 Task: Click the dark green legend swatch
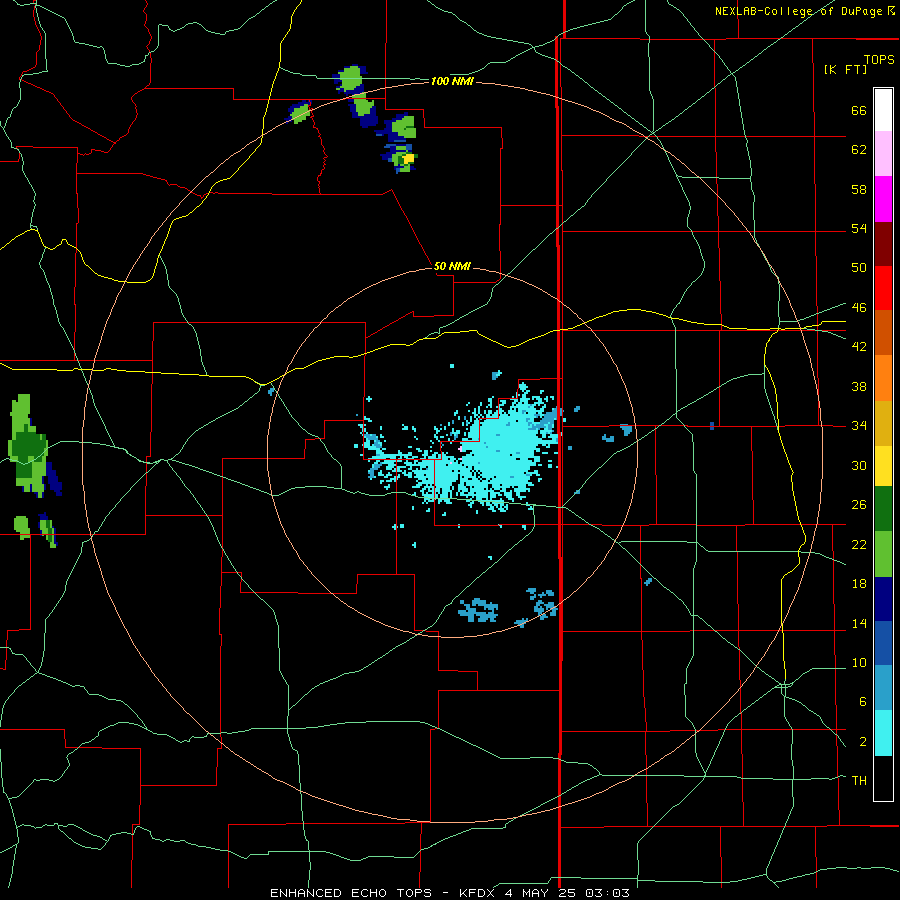[883, 509]
